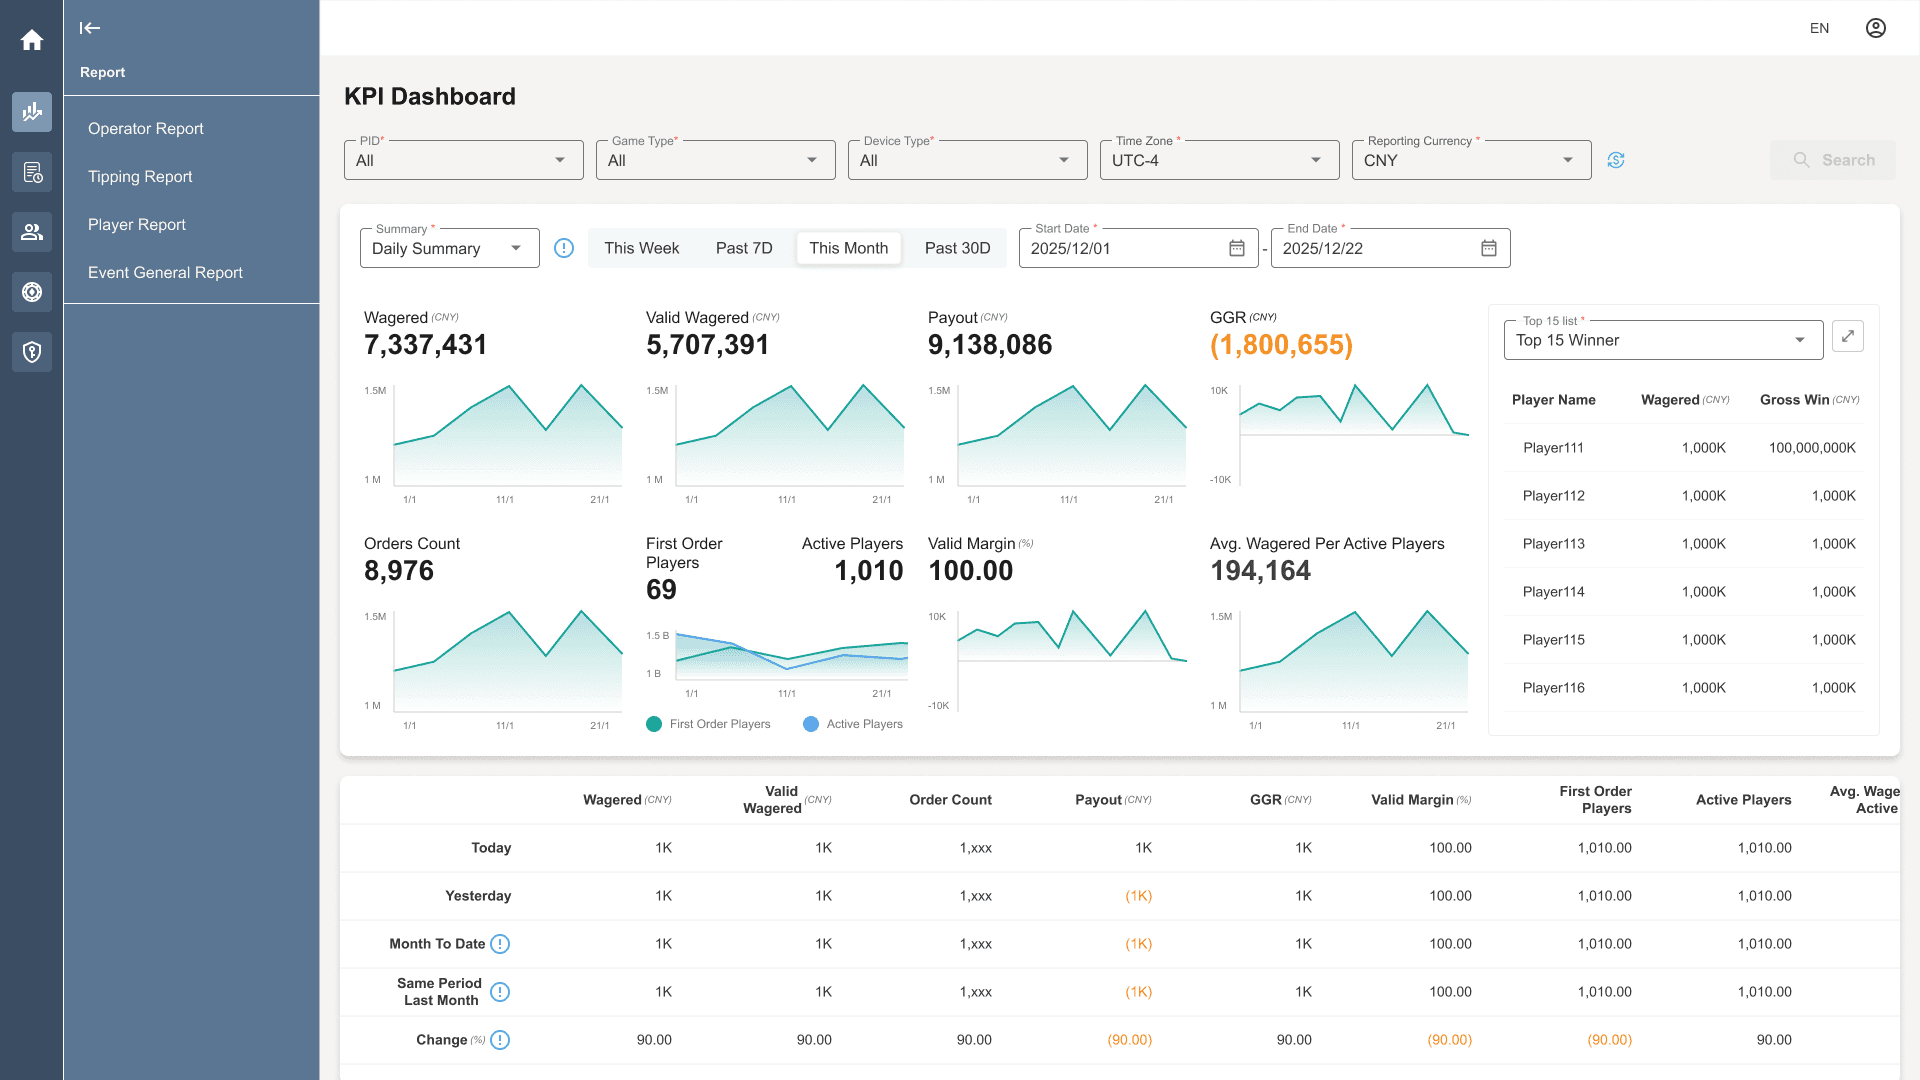Image resolution: width=1920 pixels, height=1080 pixels.
Task: Click Player111 in the winner list
Action: click(1554, 448)
